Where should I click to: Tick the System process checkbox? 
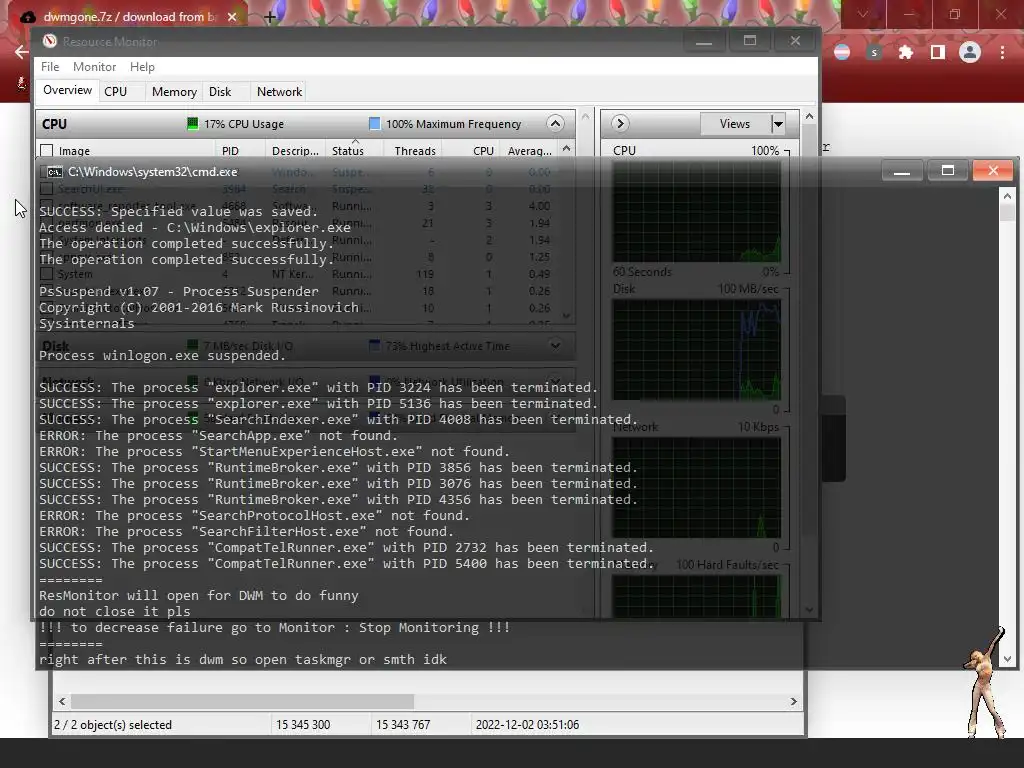46,274
